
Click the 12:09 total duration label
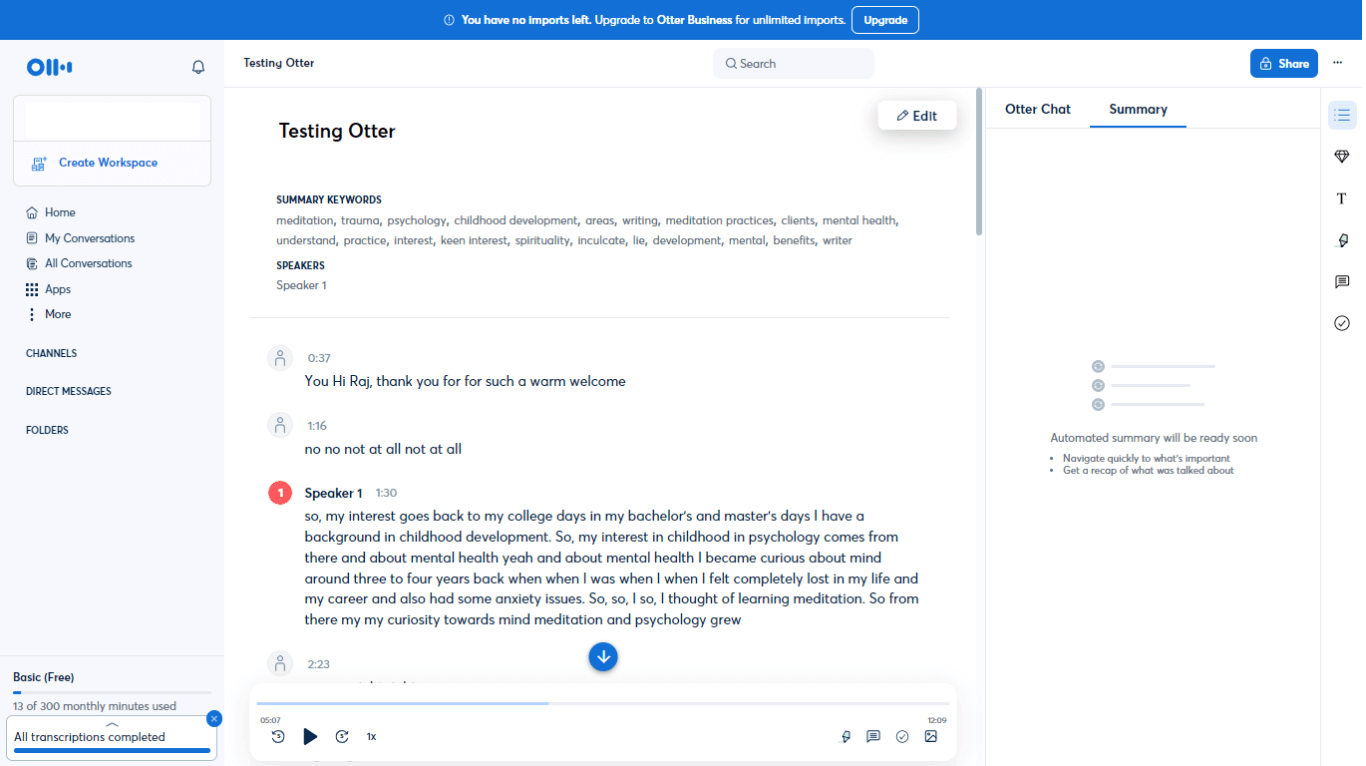[x=937, y=720]
